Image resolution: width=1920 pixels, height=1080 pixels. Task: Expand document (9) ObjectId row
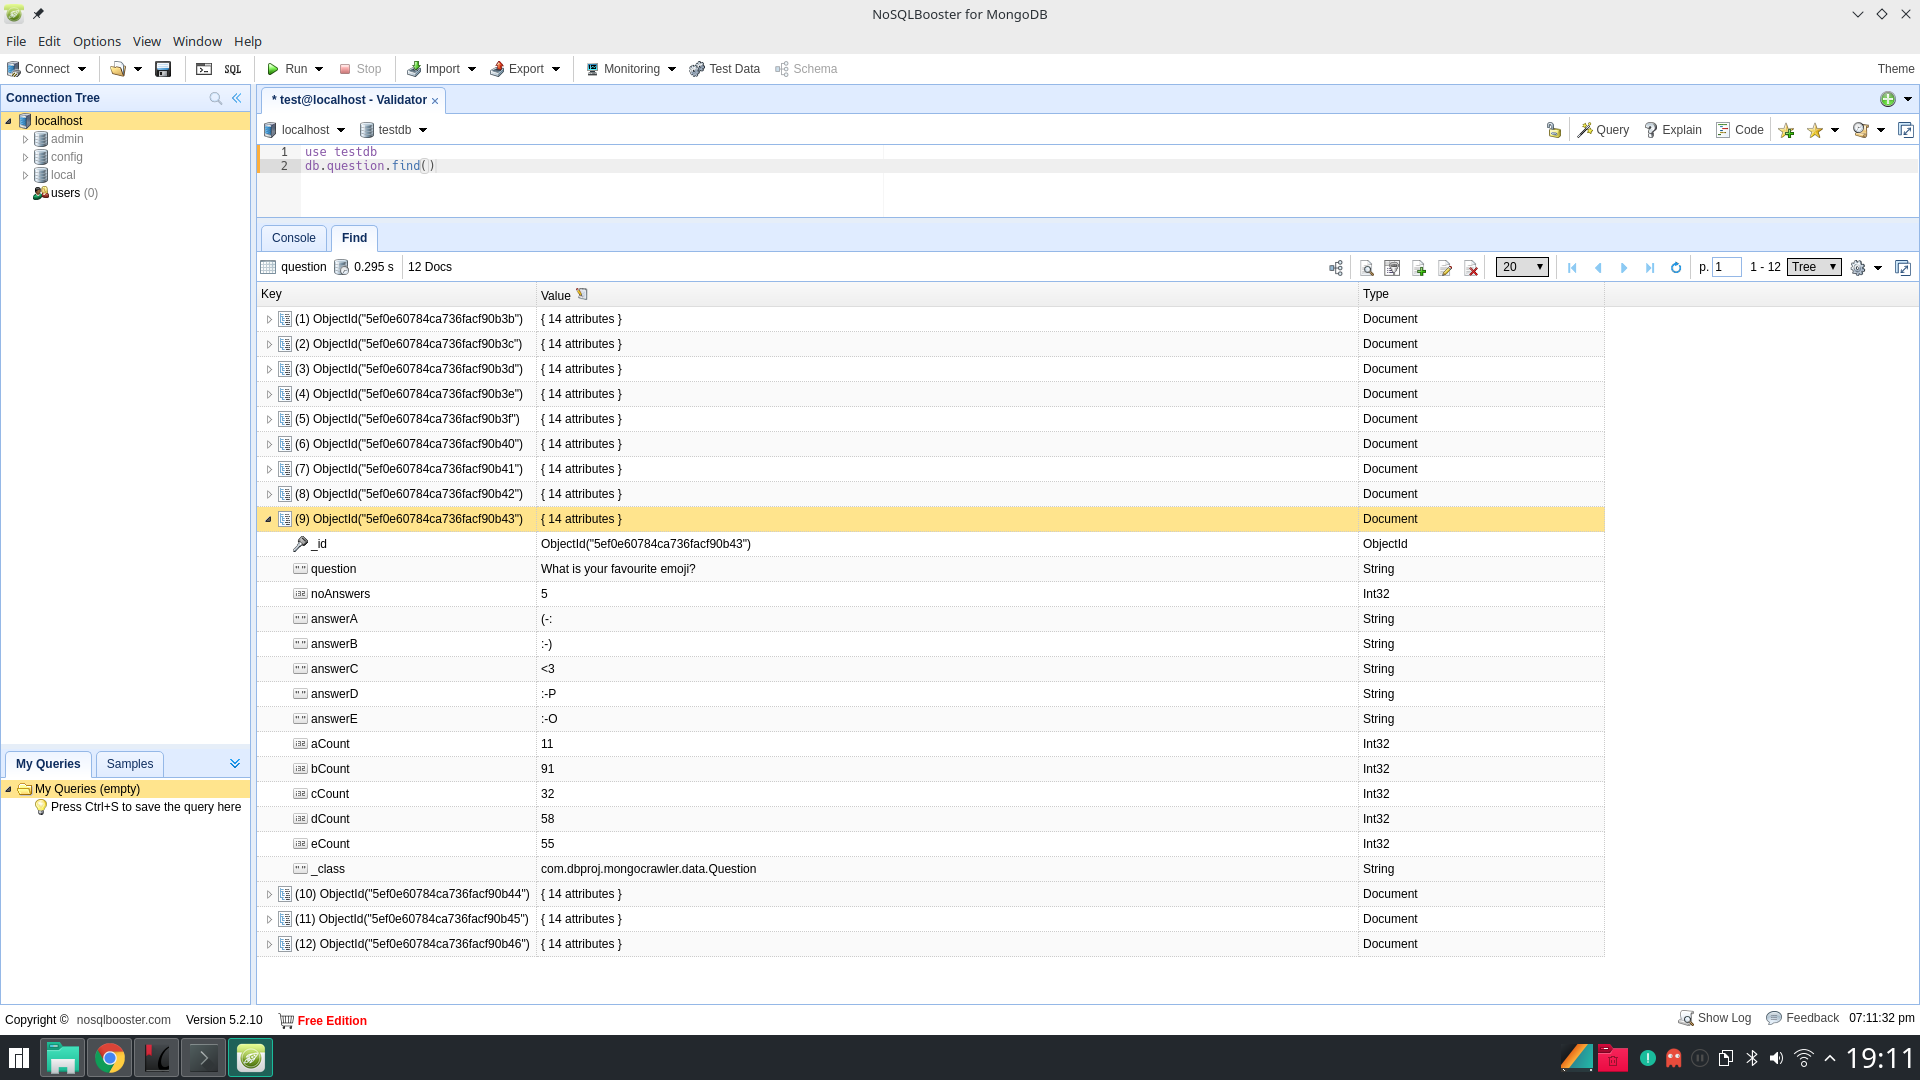pos(269,517)
